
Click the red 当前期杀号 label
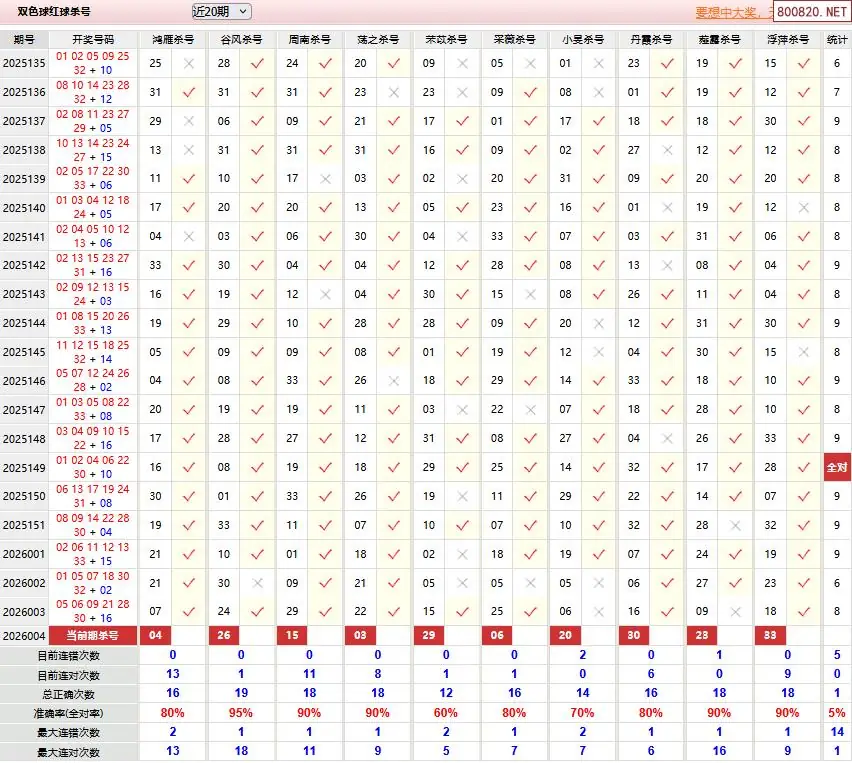[x=93, y=636]
